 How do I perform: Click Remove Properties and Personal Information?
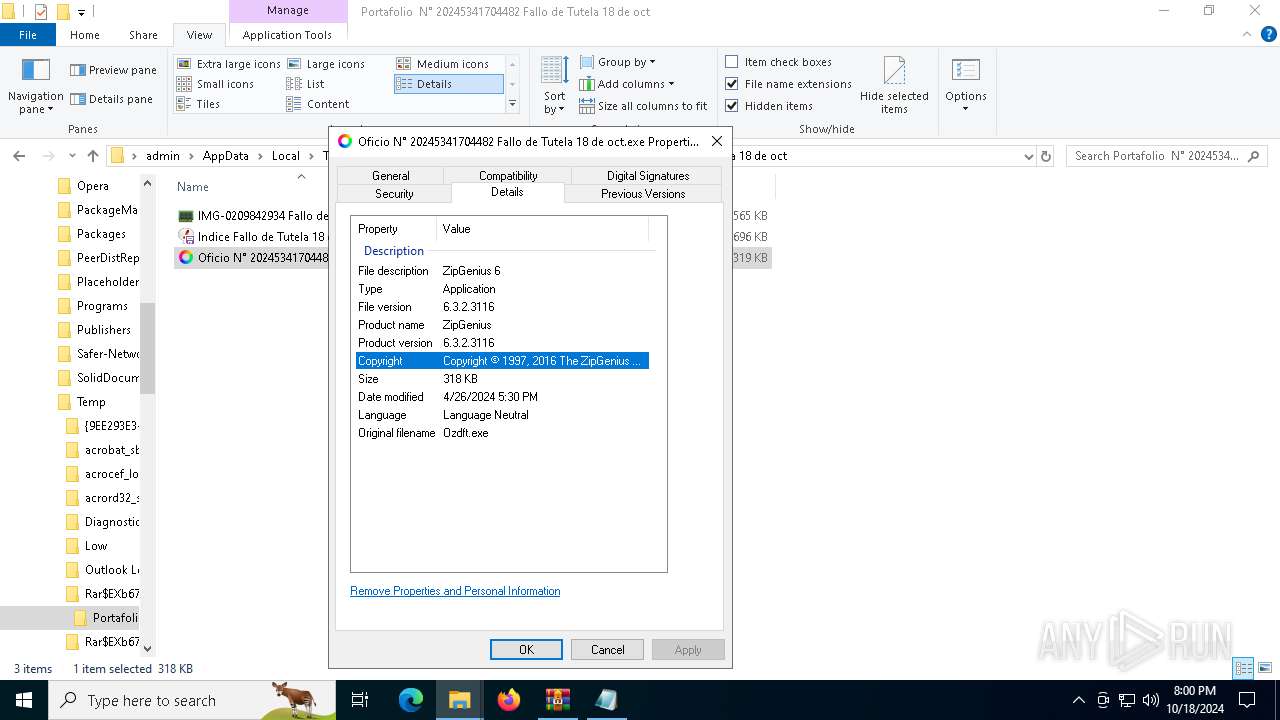click(455, 591)
